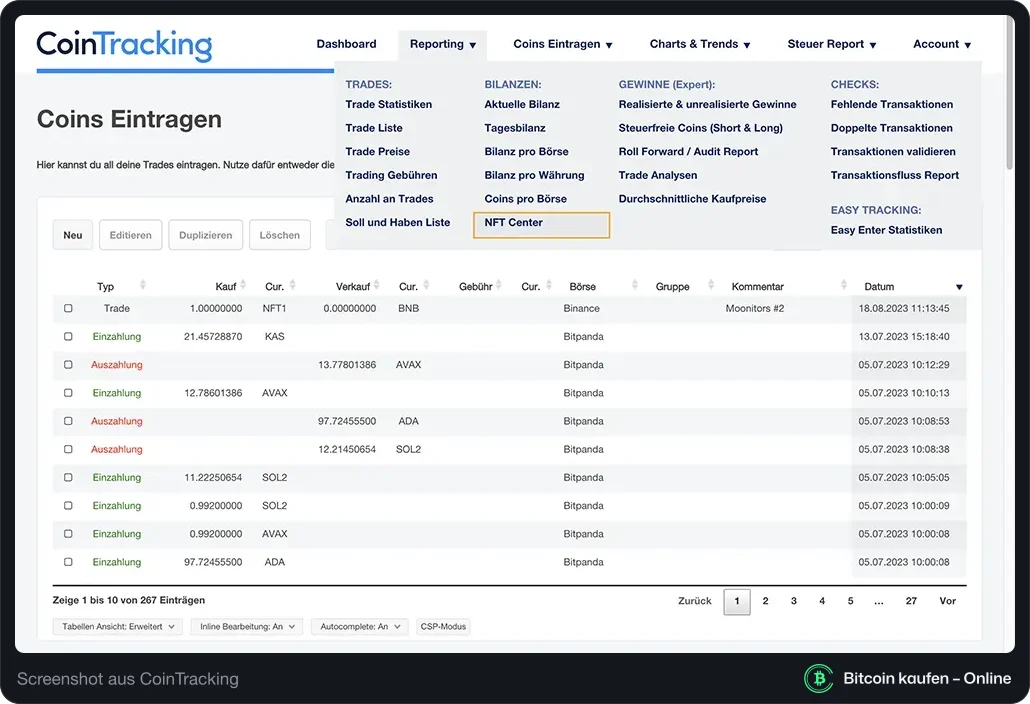This screenshot has height=704, width=1030.
Task: Click the CoinTracking logo
Action: click(124, 45)
